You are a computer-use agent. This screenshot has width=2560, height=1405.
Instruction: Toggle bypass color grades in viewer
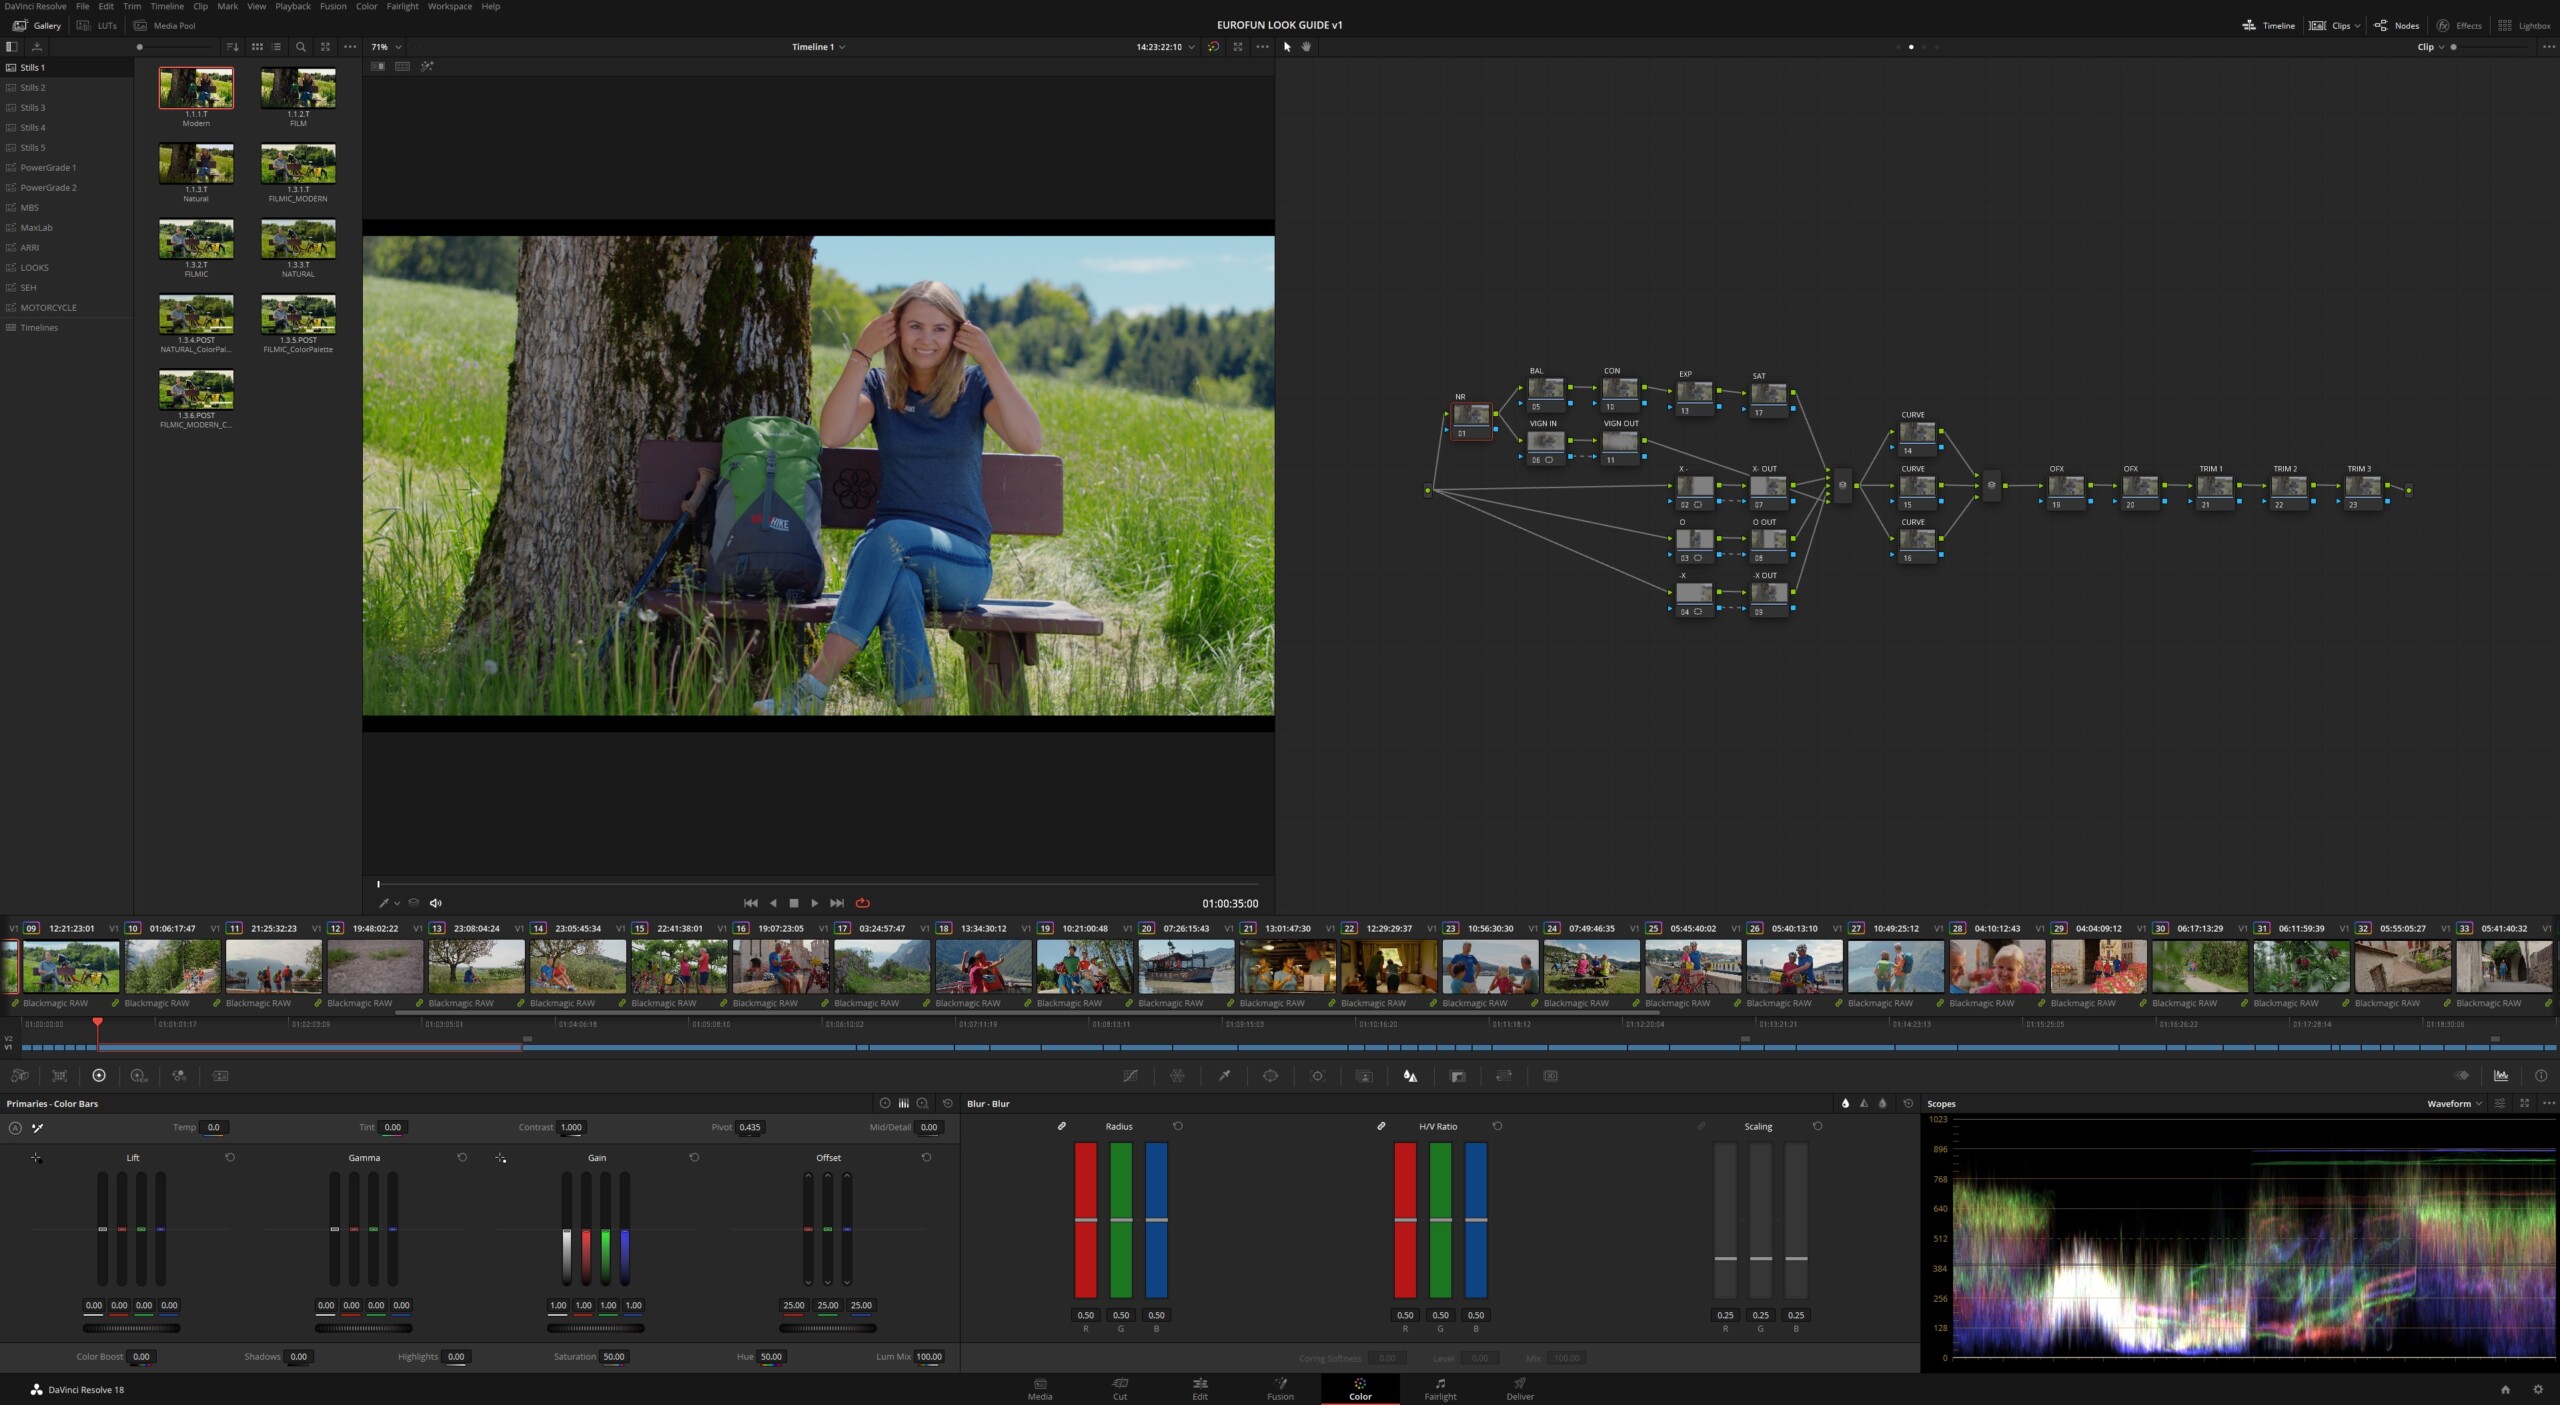click(x=1213, y=47)
